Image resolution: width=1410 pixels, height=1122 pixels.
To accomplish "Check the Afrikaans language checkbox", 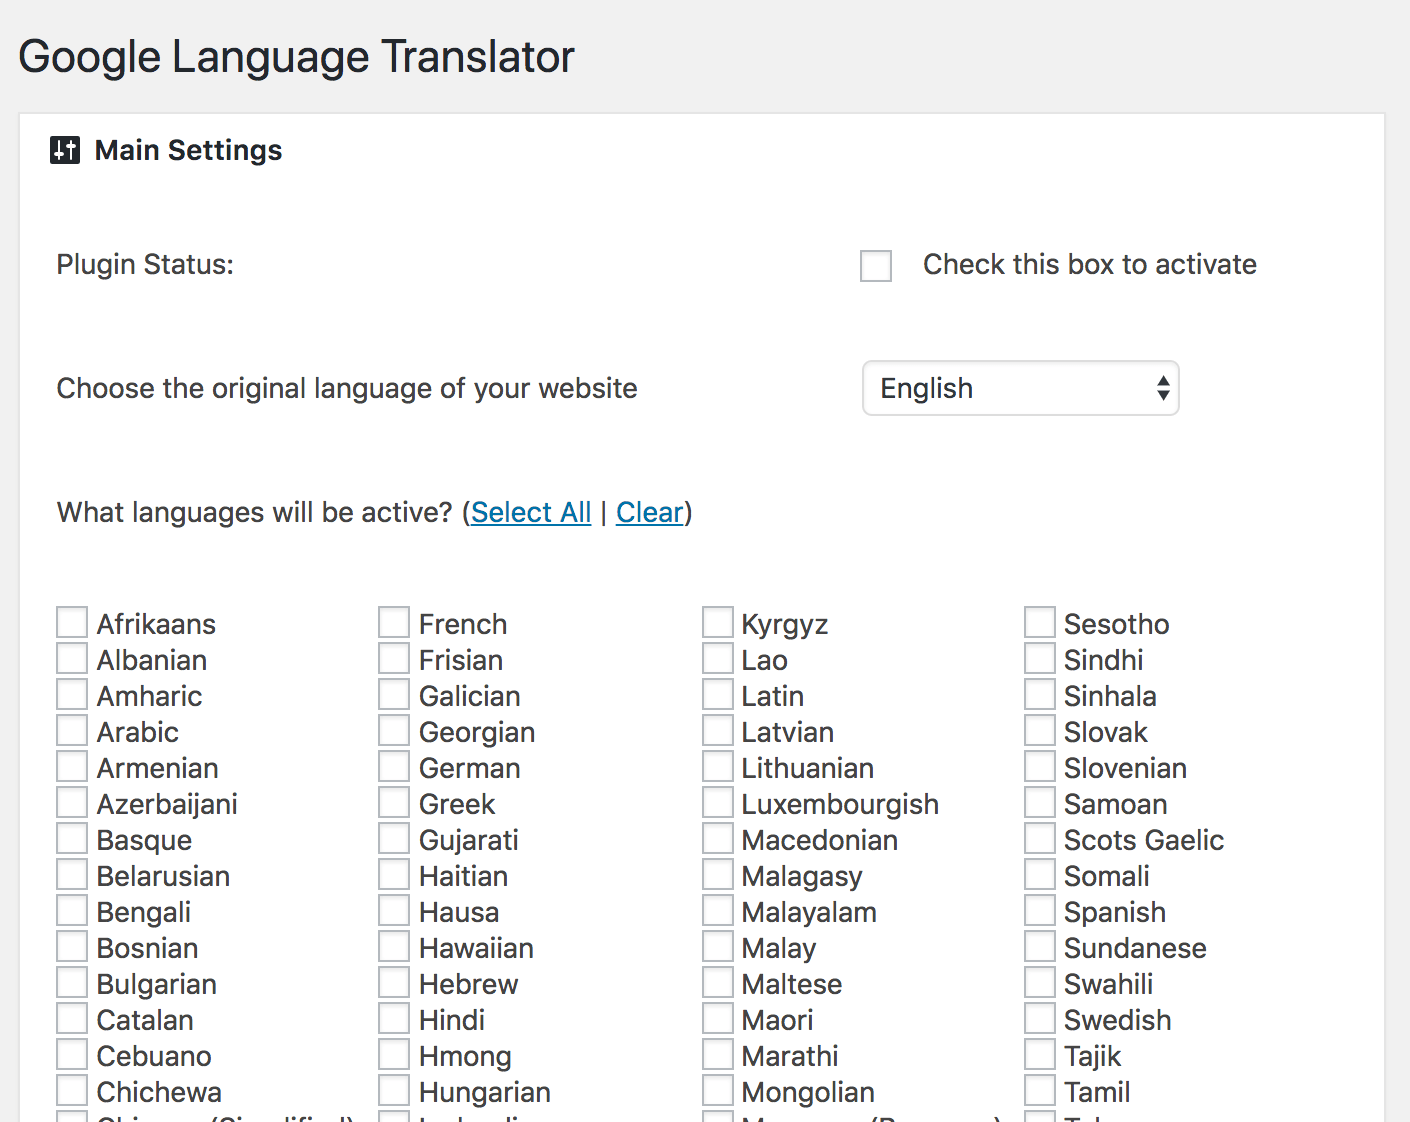I will point(72,622).
